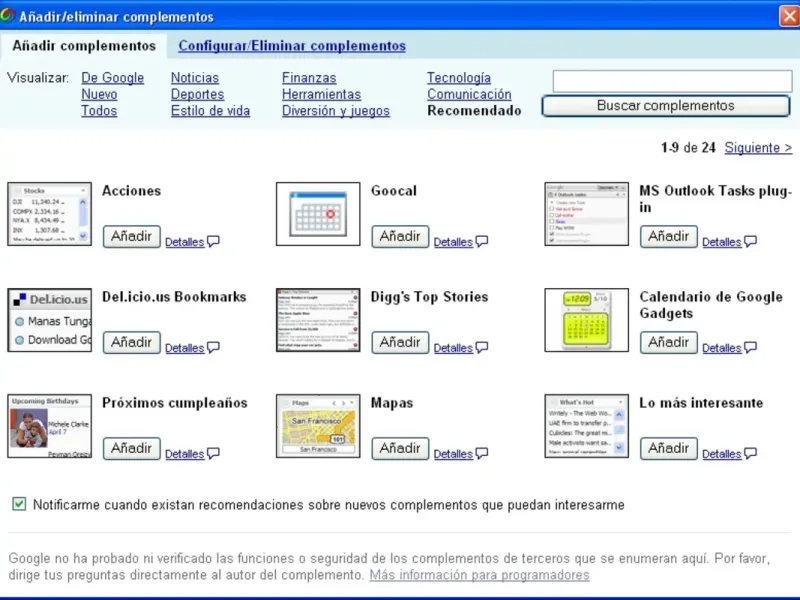Screen dimensions: 800x600
Task: Select the Recomendado category
Action: click(x=474, y=111)
